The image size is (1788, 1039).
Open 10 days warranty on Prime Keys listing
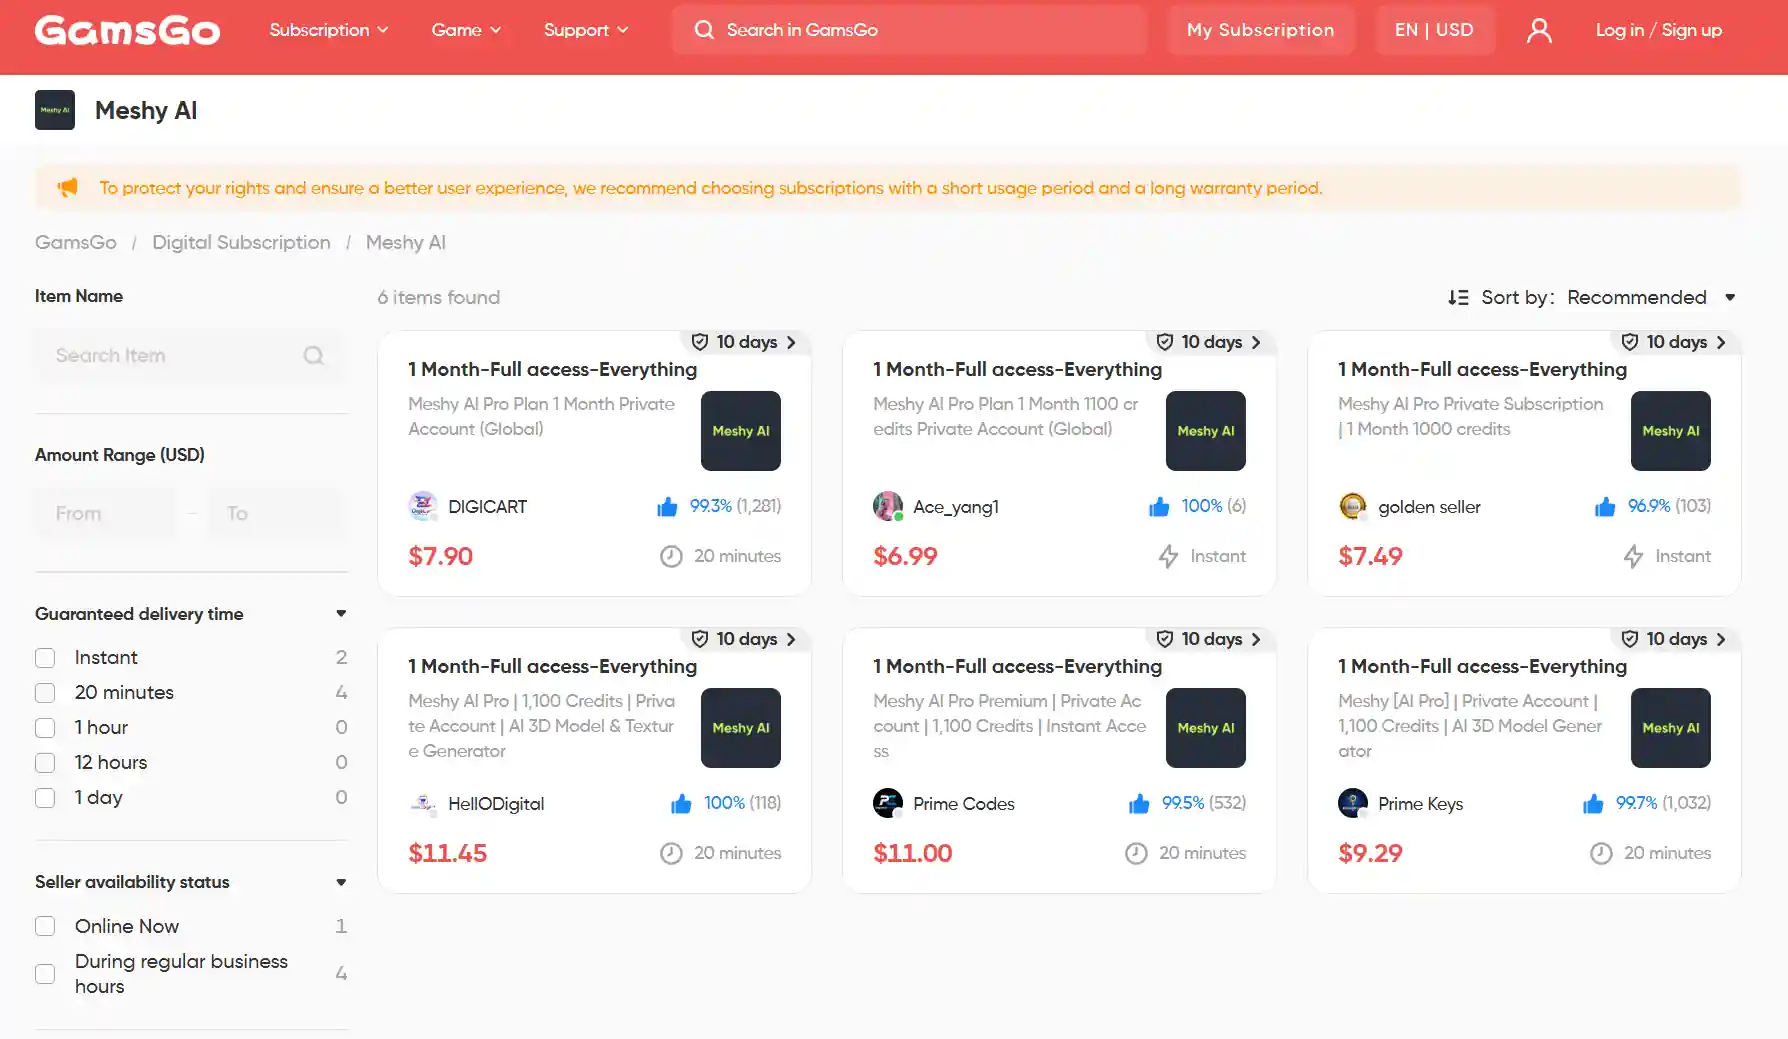pos(1674,639)
